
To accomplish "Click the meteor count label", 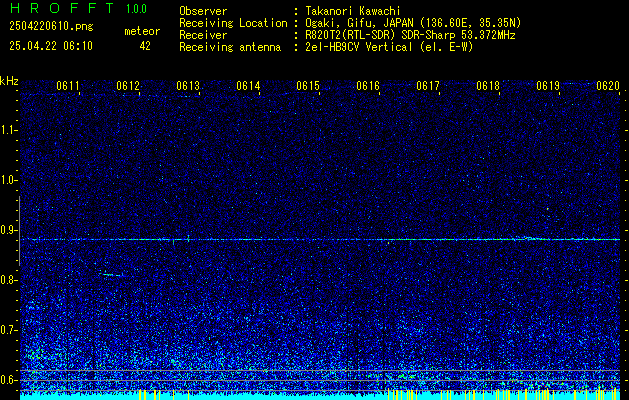I will (x=142, y=31).
